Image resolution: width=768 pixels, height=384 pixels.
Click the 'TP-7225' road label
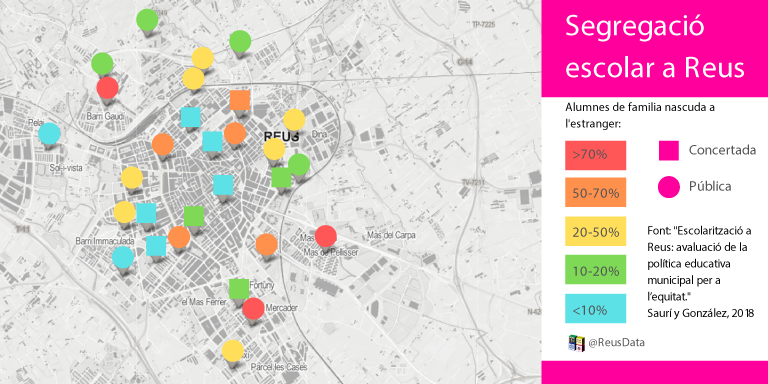point(482,23)
